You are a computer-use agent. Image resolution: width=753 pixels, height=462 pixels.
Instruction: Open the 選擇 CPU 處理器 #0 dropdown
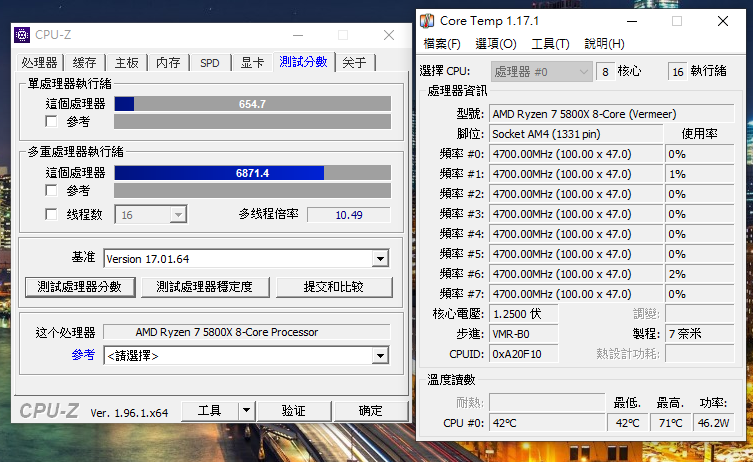point(541,72)
